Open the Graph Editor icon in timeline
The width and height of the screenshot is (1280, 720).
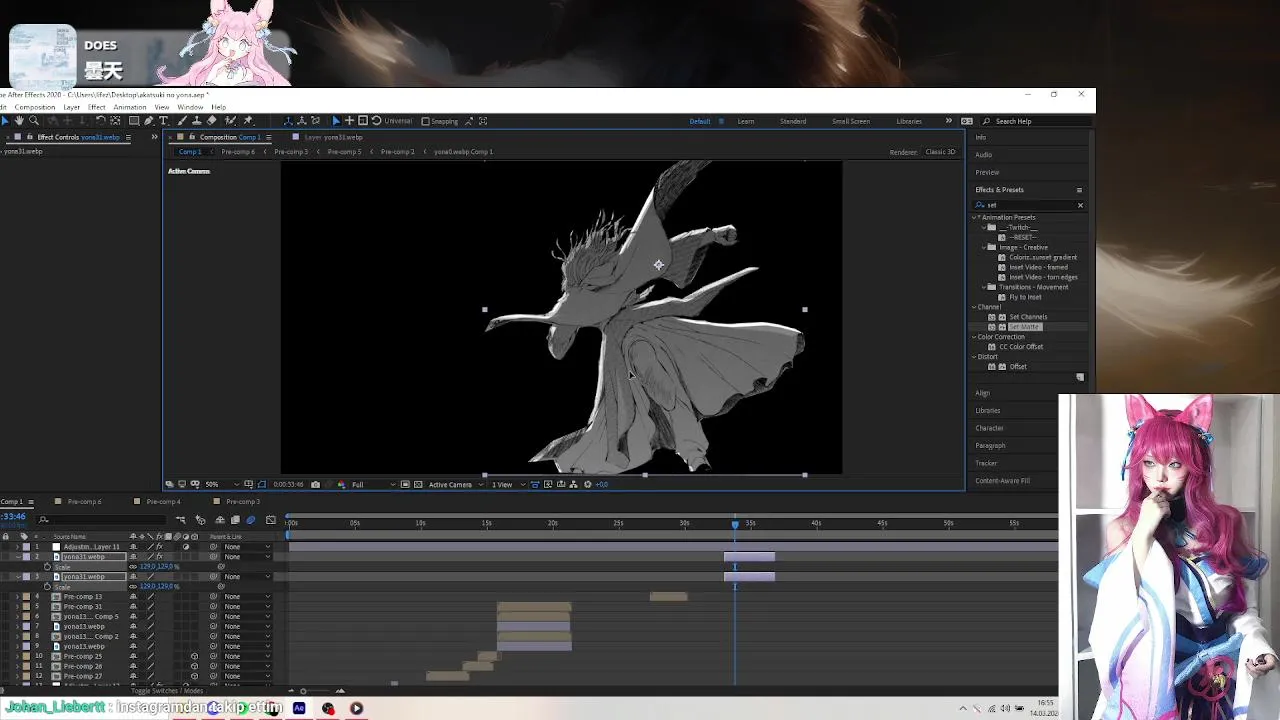(x=270, y=520)
